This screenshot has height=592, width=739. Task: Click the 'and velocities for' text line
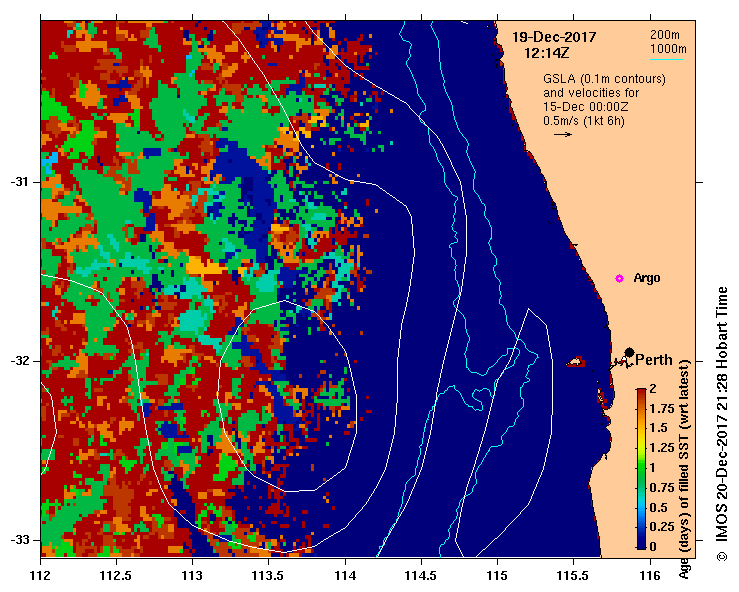coord(591,93)
